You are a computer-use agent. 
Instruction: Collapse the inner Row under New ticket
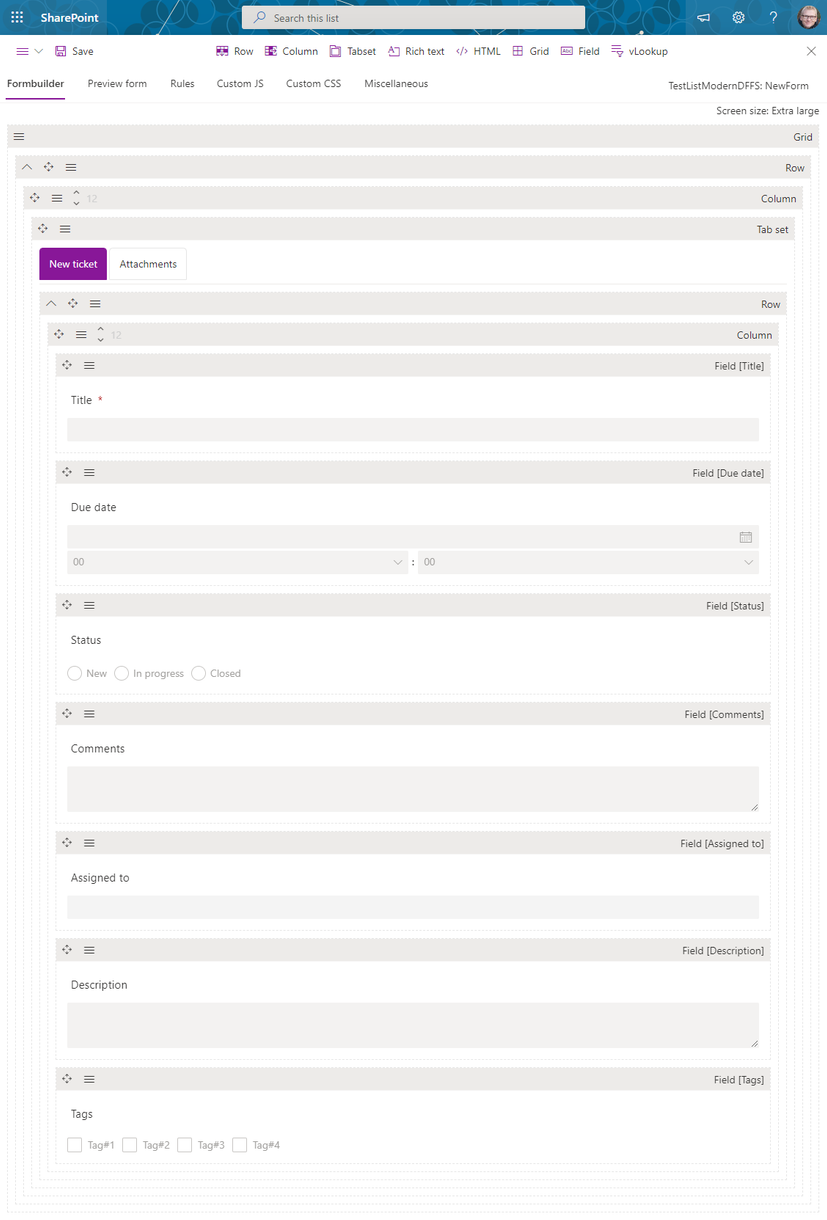pos(52,303)
